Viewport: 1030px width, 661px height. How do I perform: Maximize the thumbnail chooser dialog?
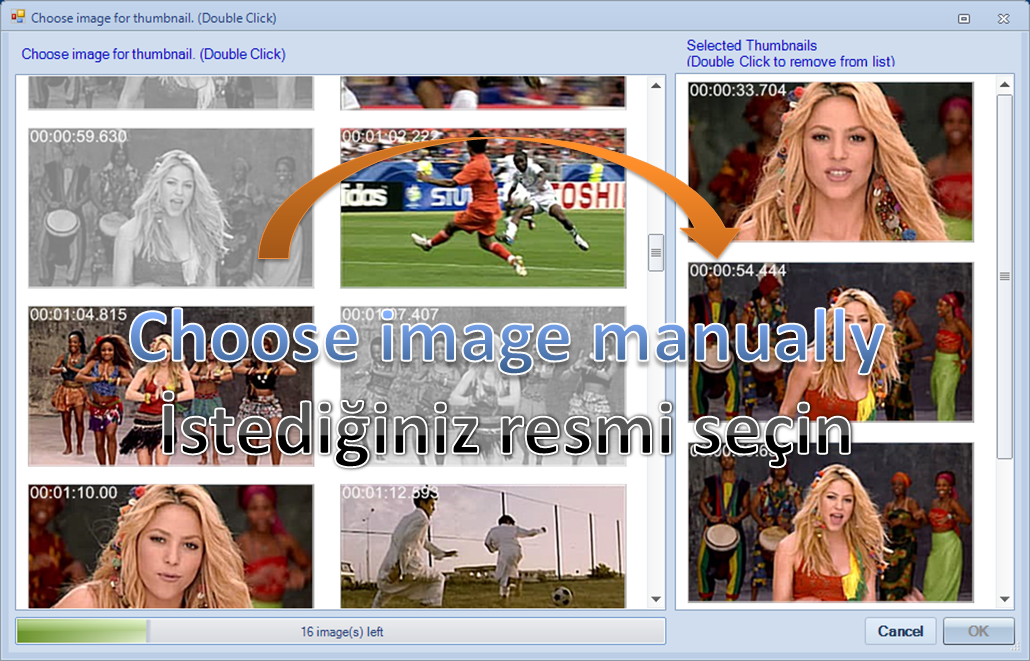pyautogui.click(x=964, y=18)
